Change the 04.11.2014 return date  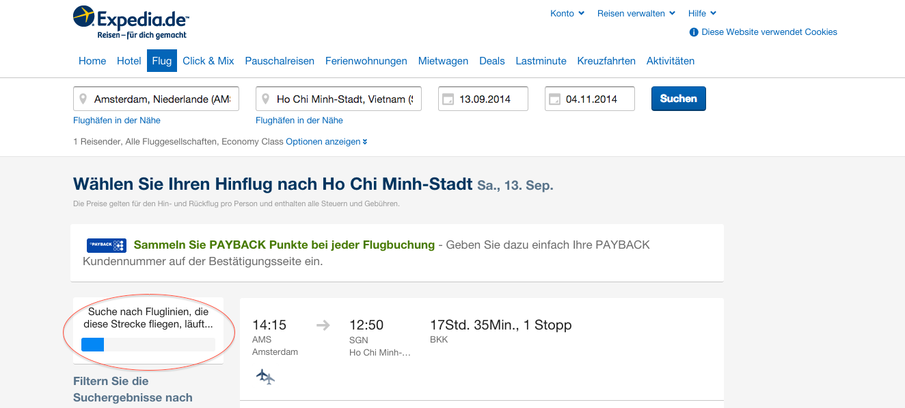[589, 99]
